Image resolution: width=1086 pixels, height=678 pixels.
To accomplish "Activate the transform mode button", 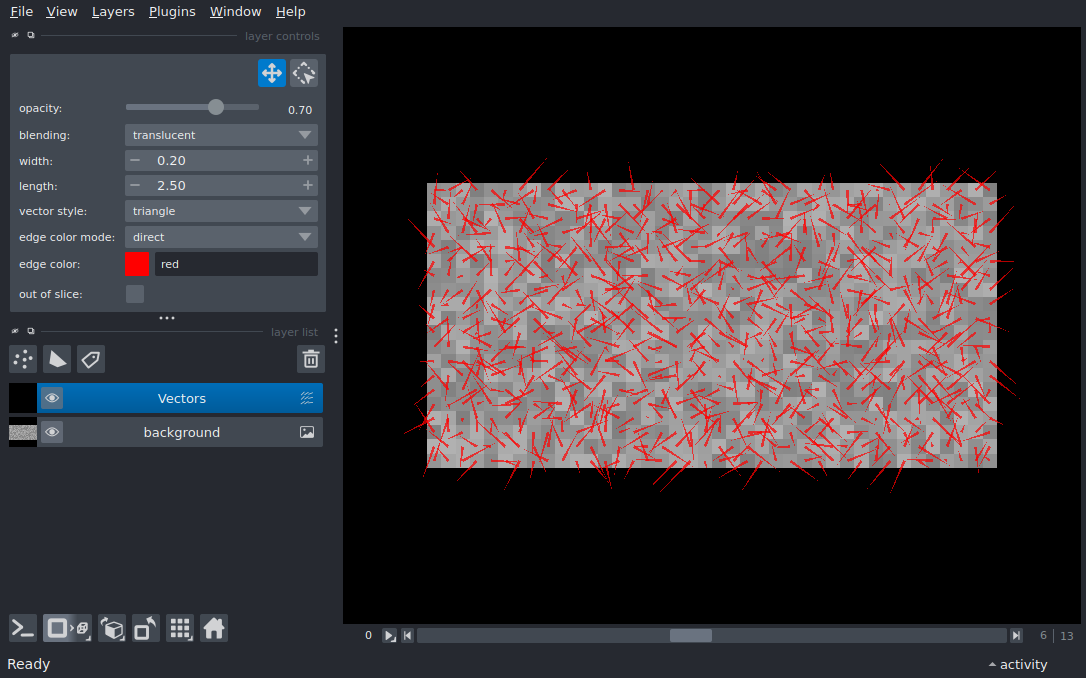I will (304, 73).
